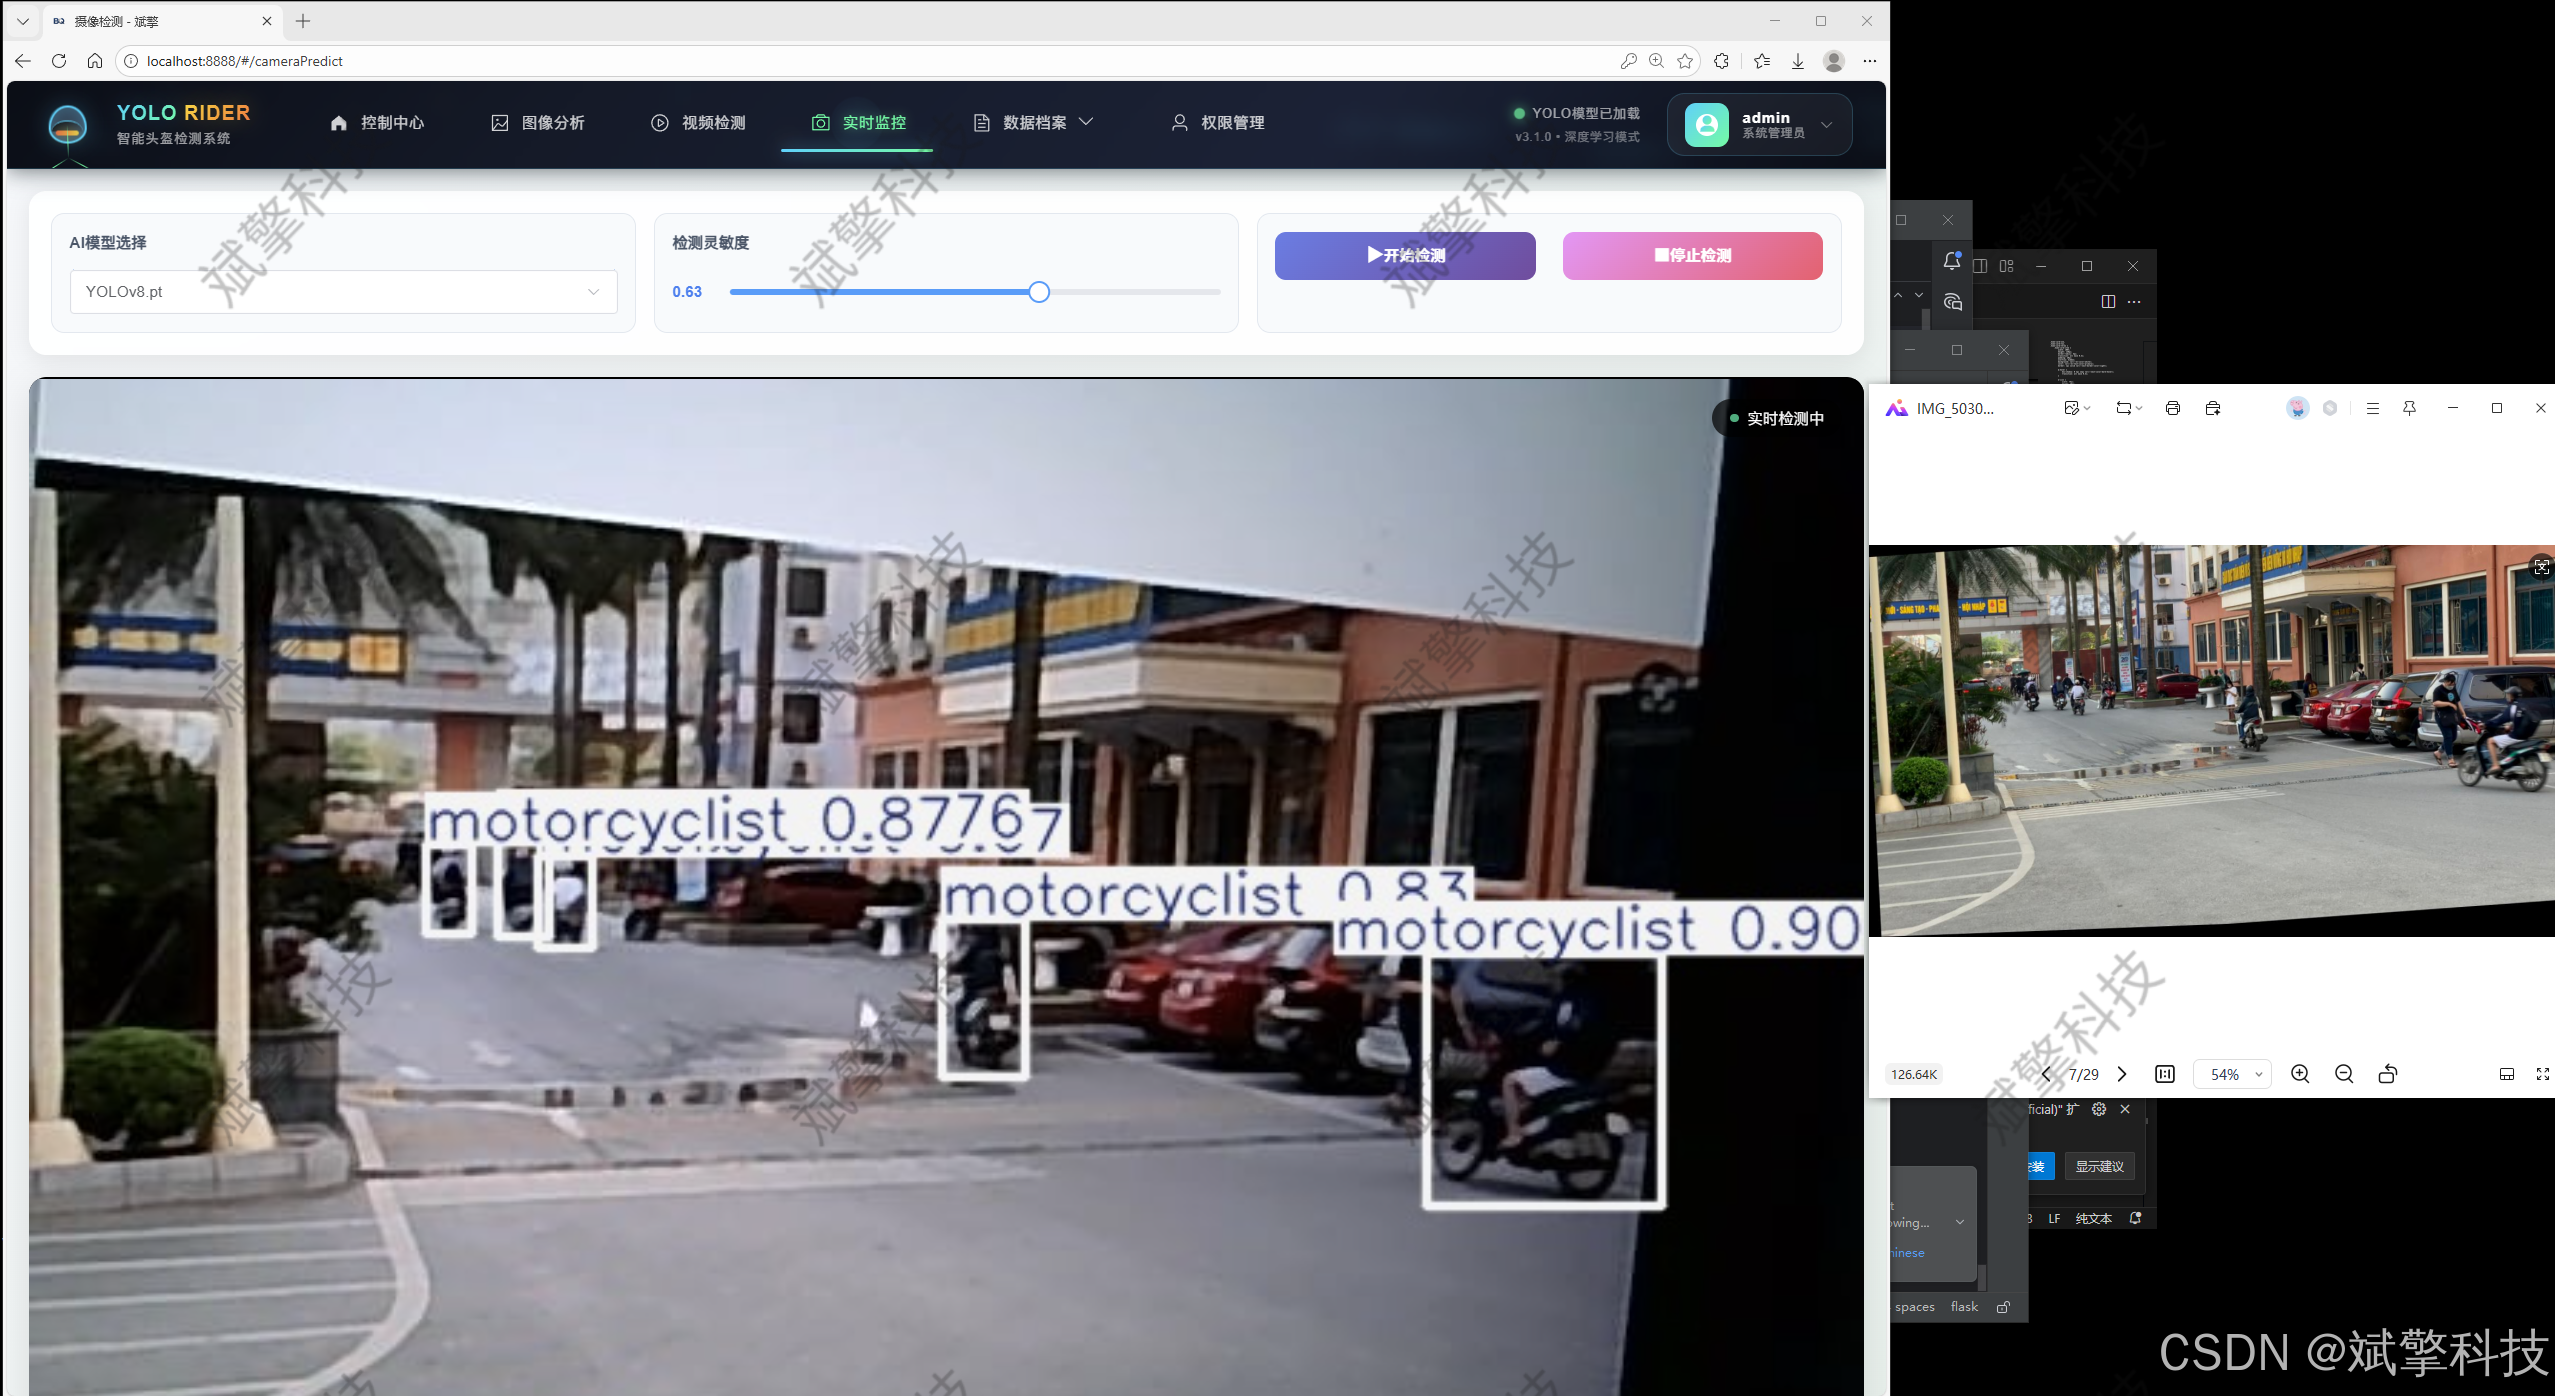Go to next image in viewer
The height and width of the screenshot is (1396, 2555).
coord(2122,1074)
